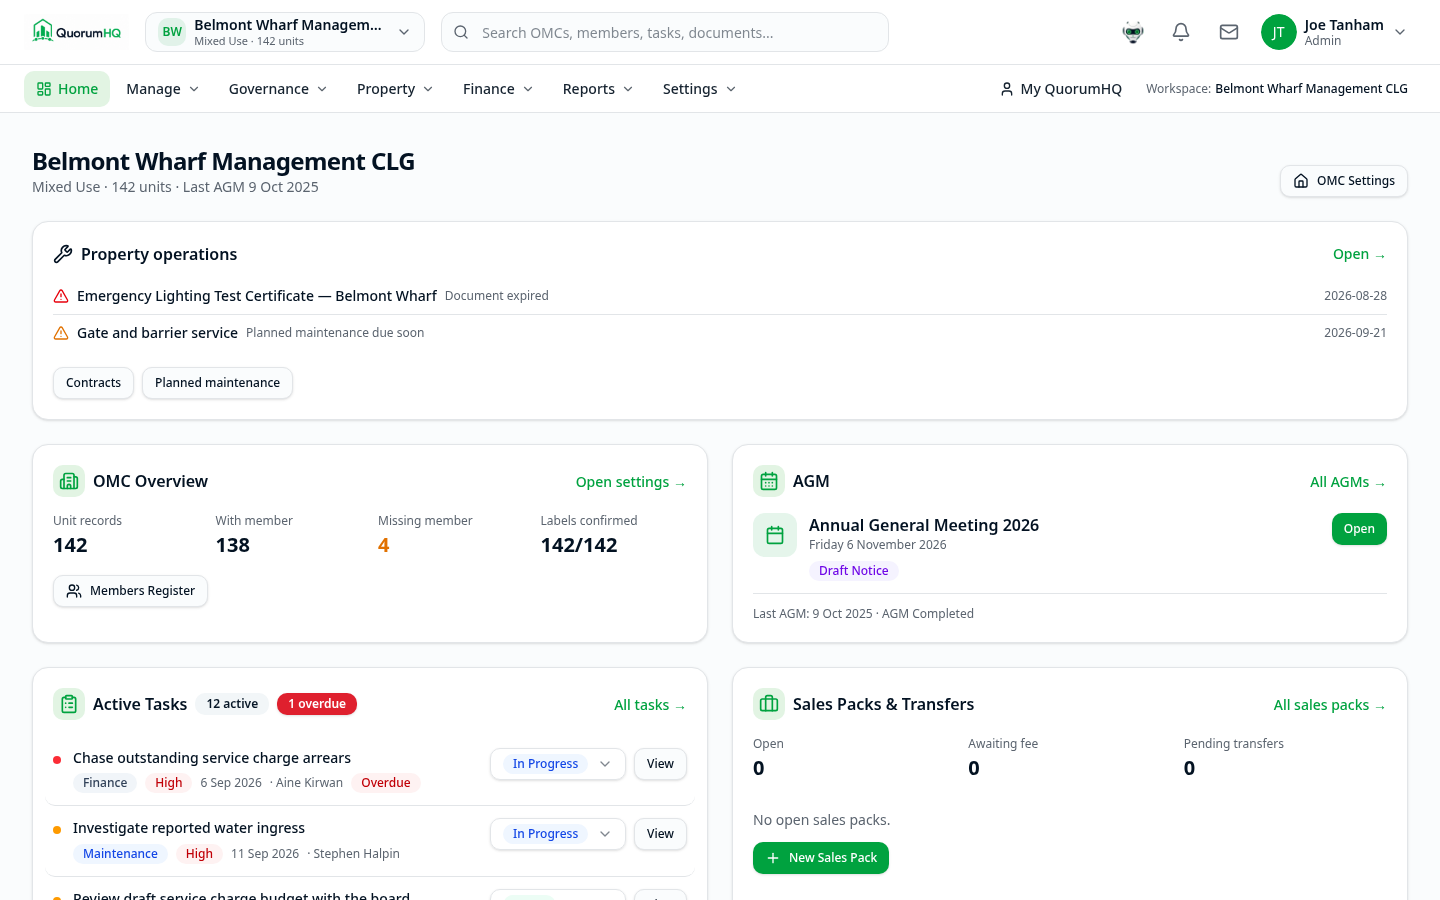Screen dimensions: 1440x900
Task: Follow the All tasks link
Action: (650, 705)
